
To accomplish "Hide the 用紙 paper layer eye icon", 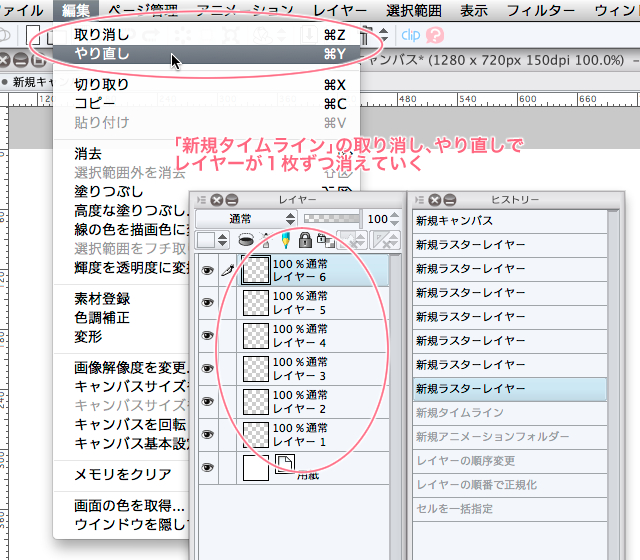I will tap(208, 468).
